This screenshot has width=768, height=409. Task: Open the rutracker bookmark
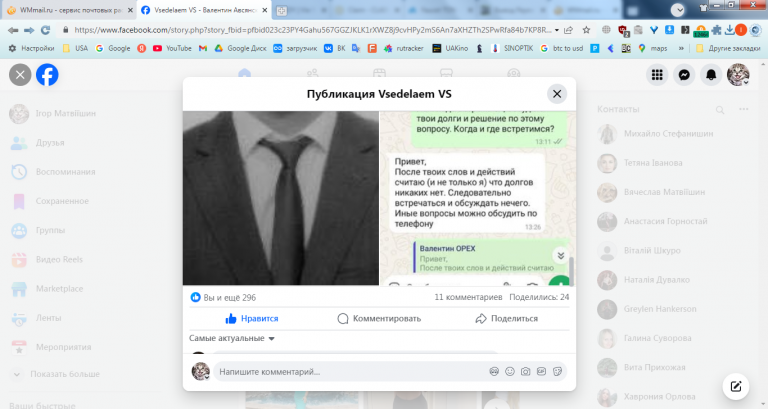pos(404,48)
